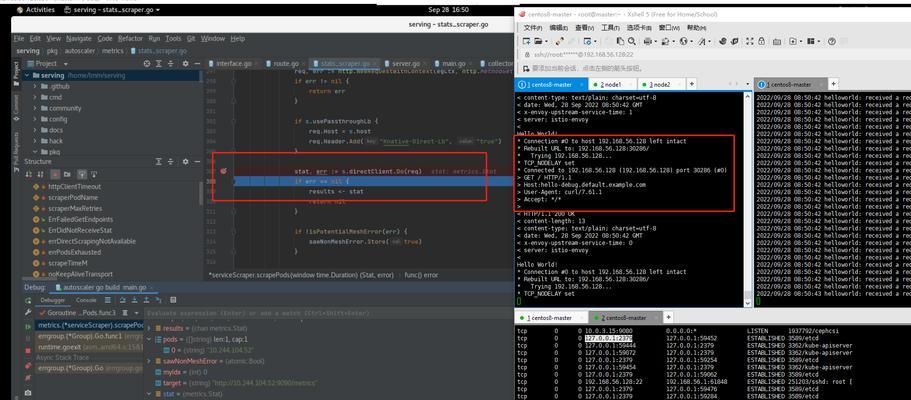Click Xshell's print toolbar icon
The width and height of the screenshot is (911, 400).
648,41
